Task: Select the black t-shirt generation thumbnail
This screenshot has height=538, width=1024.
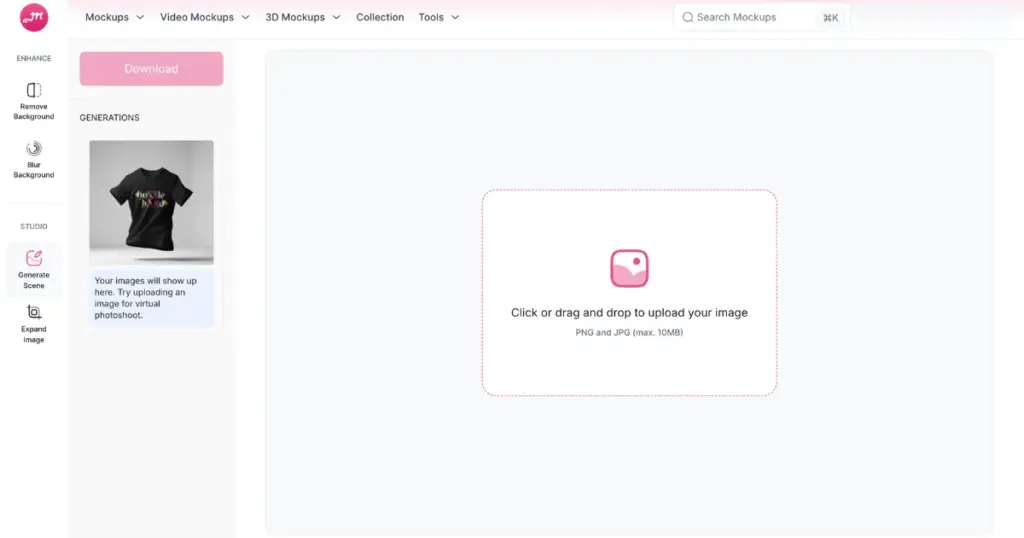Action: coord(152,202)
